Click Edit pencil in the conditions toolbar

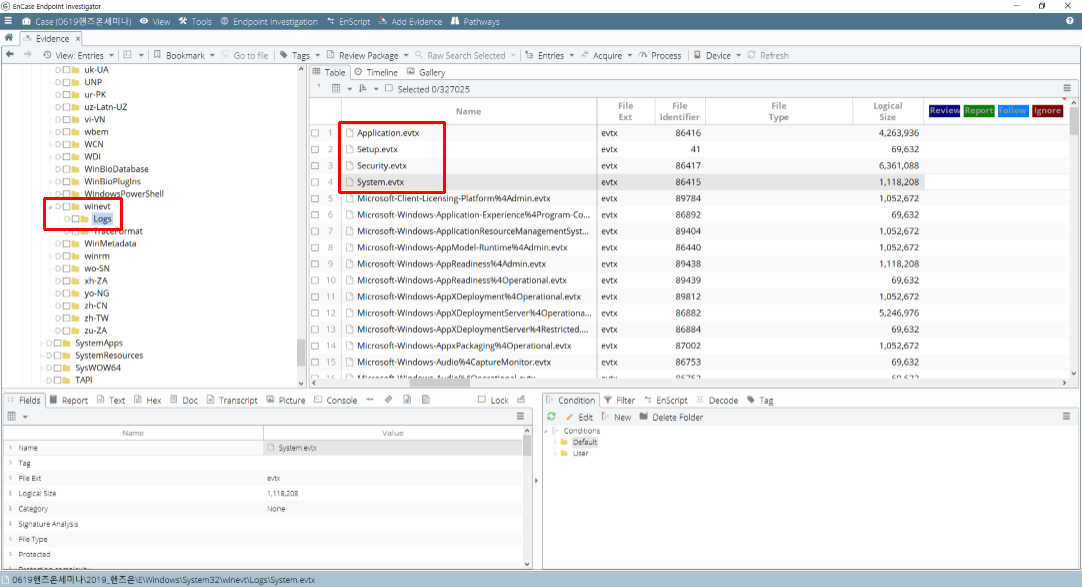coord(579,417)
